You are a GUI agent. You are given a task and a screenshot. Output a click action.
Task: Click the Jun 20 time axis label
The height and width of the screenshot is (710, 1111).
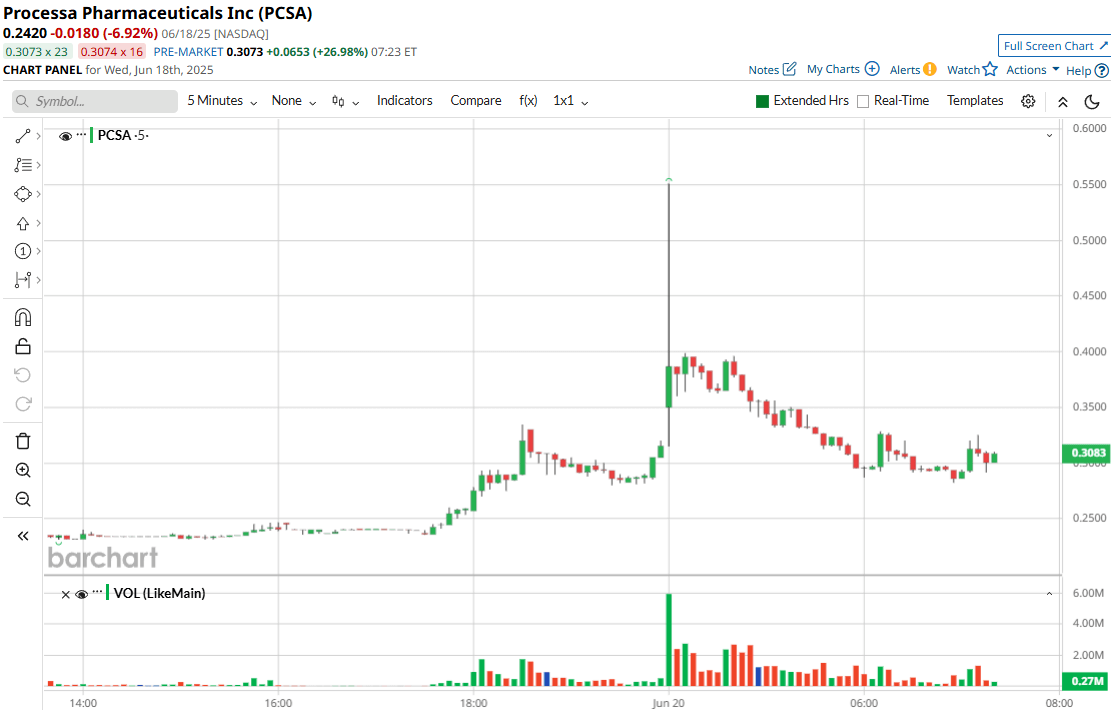pyautogui.click(x=668, y=702)
